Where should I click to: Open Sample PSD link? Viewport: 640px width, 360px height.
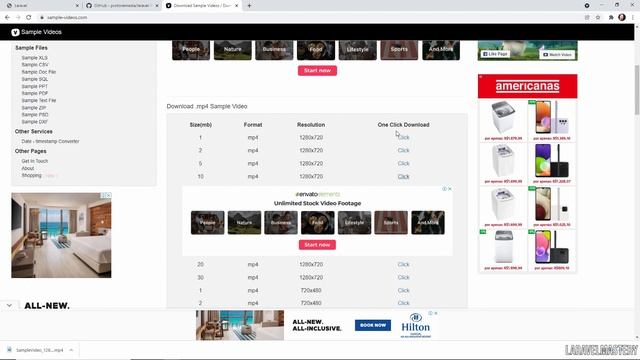(x=35, y=115)
